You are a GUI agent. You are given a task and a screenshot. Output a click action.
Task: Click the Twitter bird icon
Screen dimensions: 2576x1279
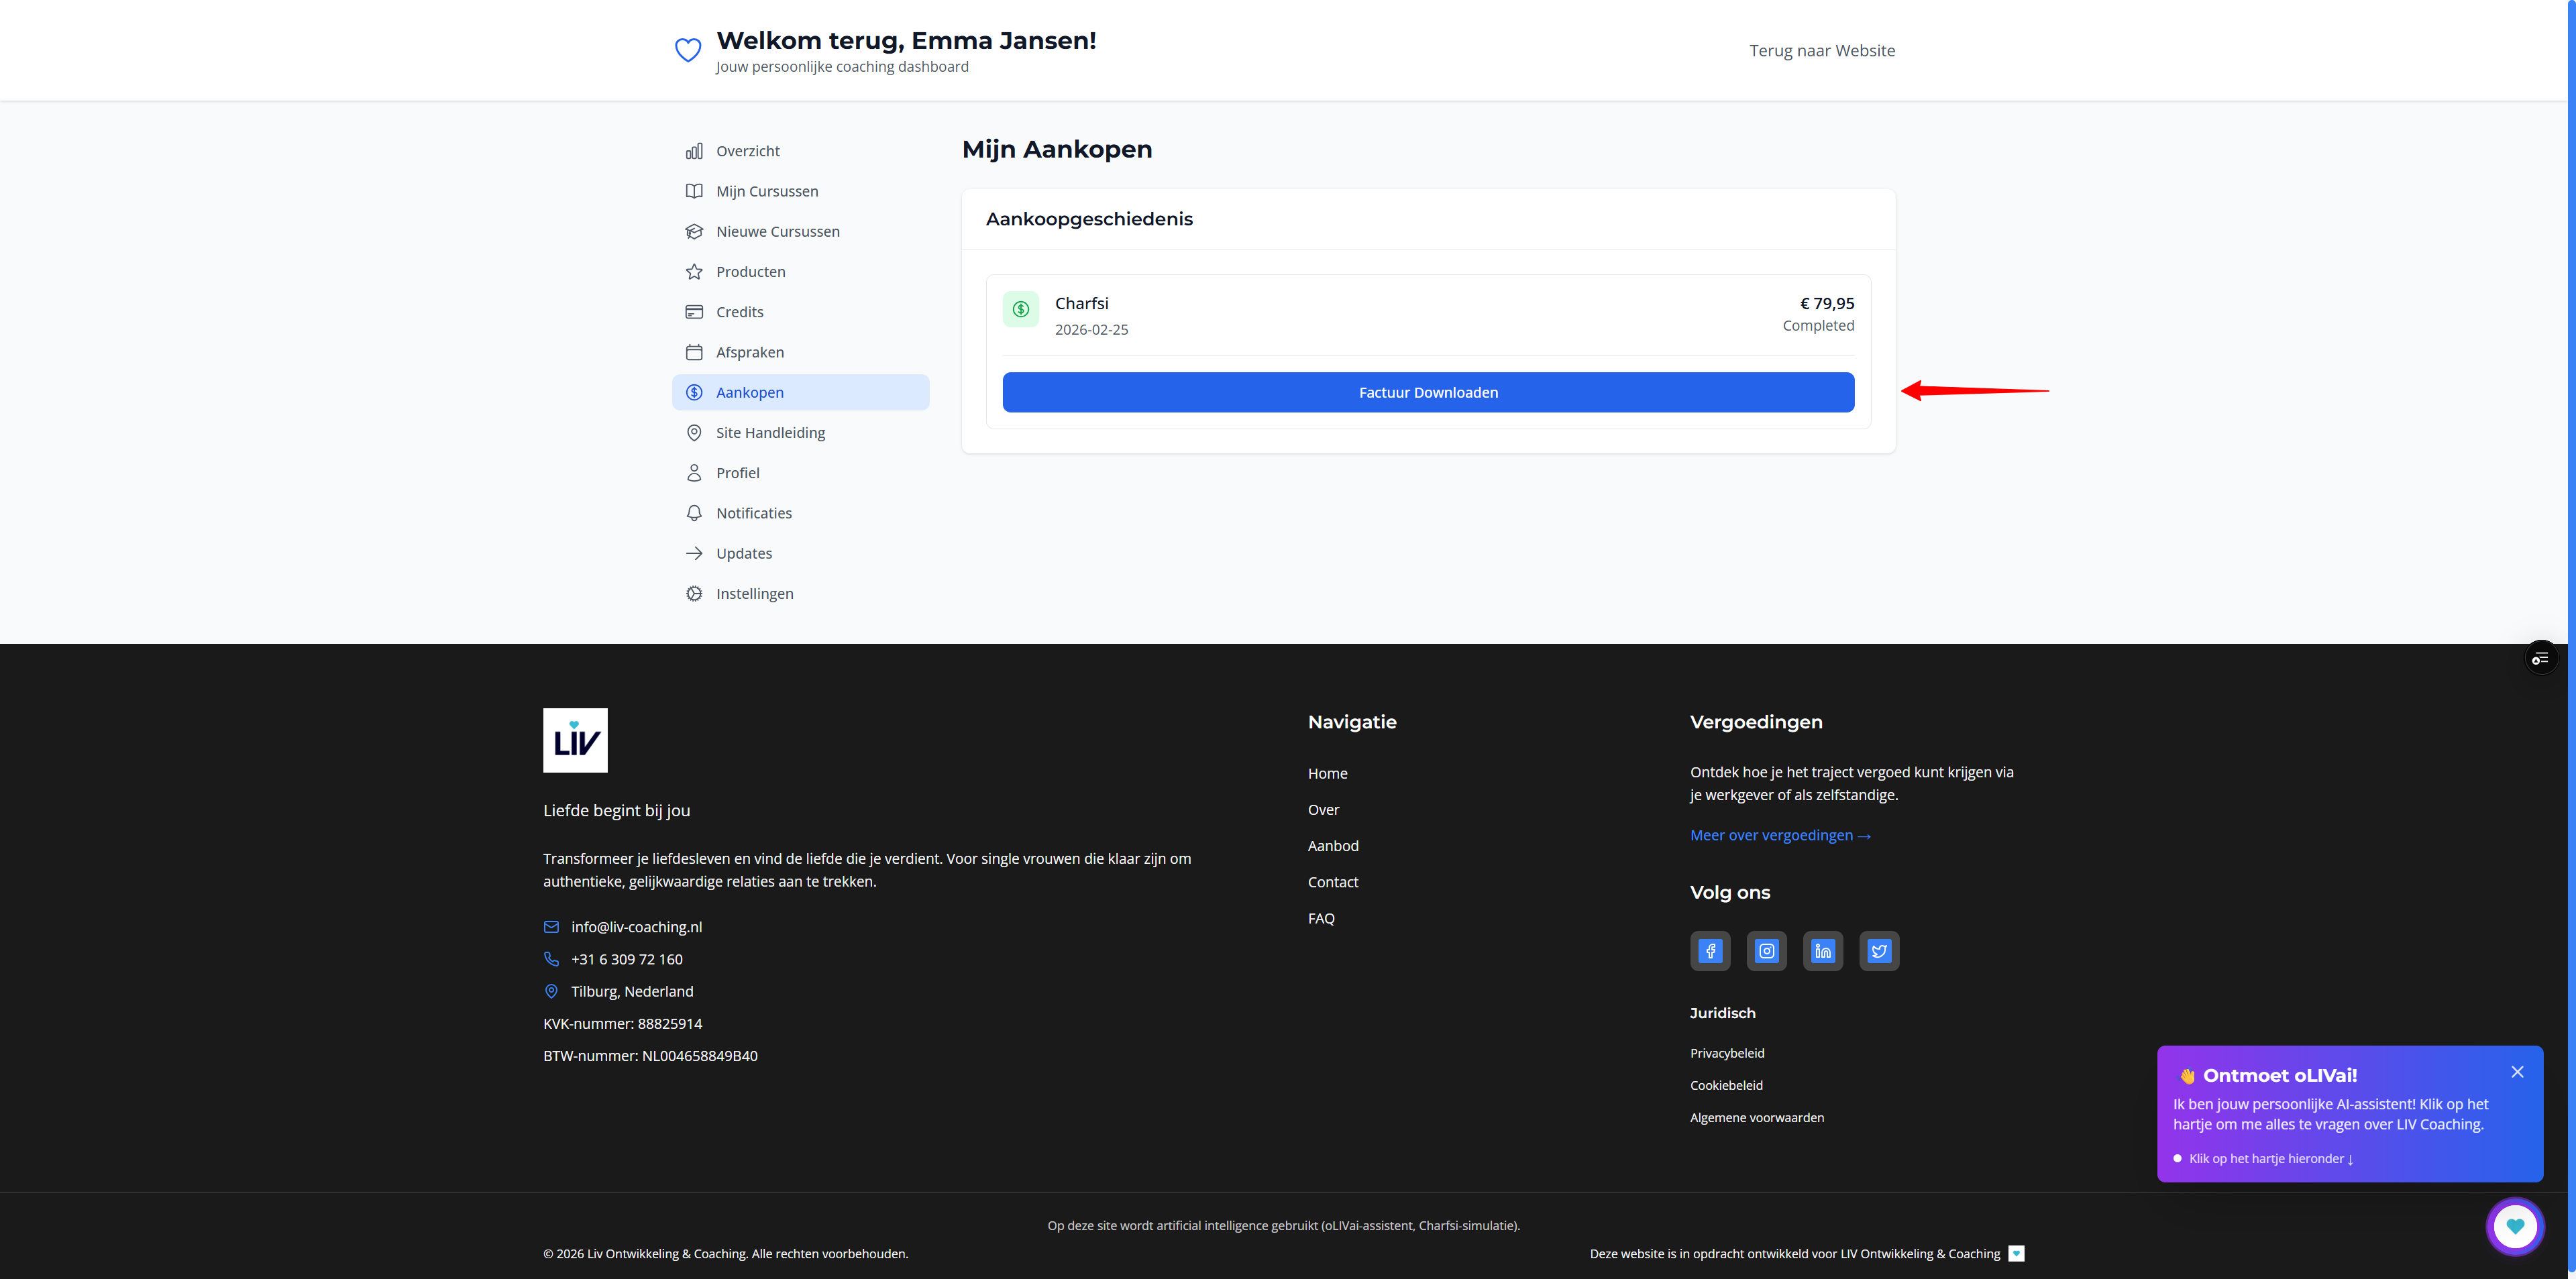click(x=1879, y=951)
